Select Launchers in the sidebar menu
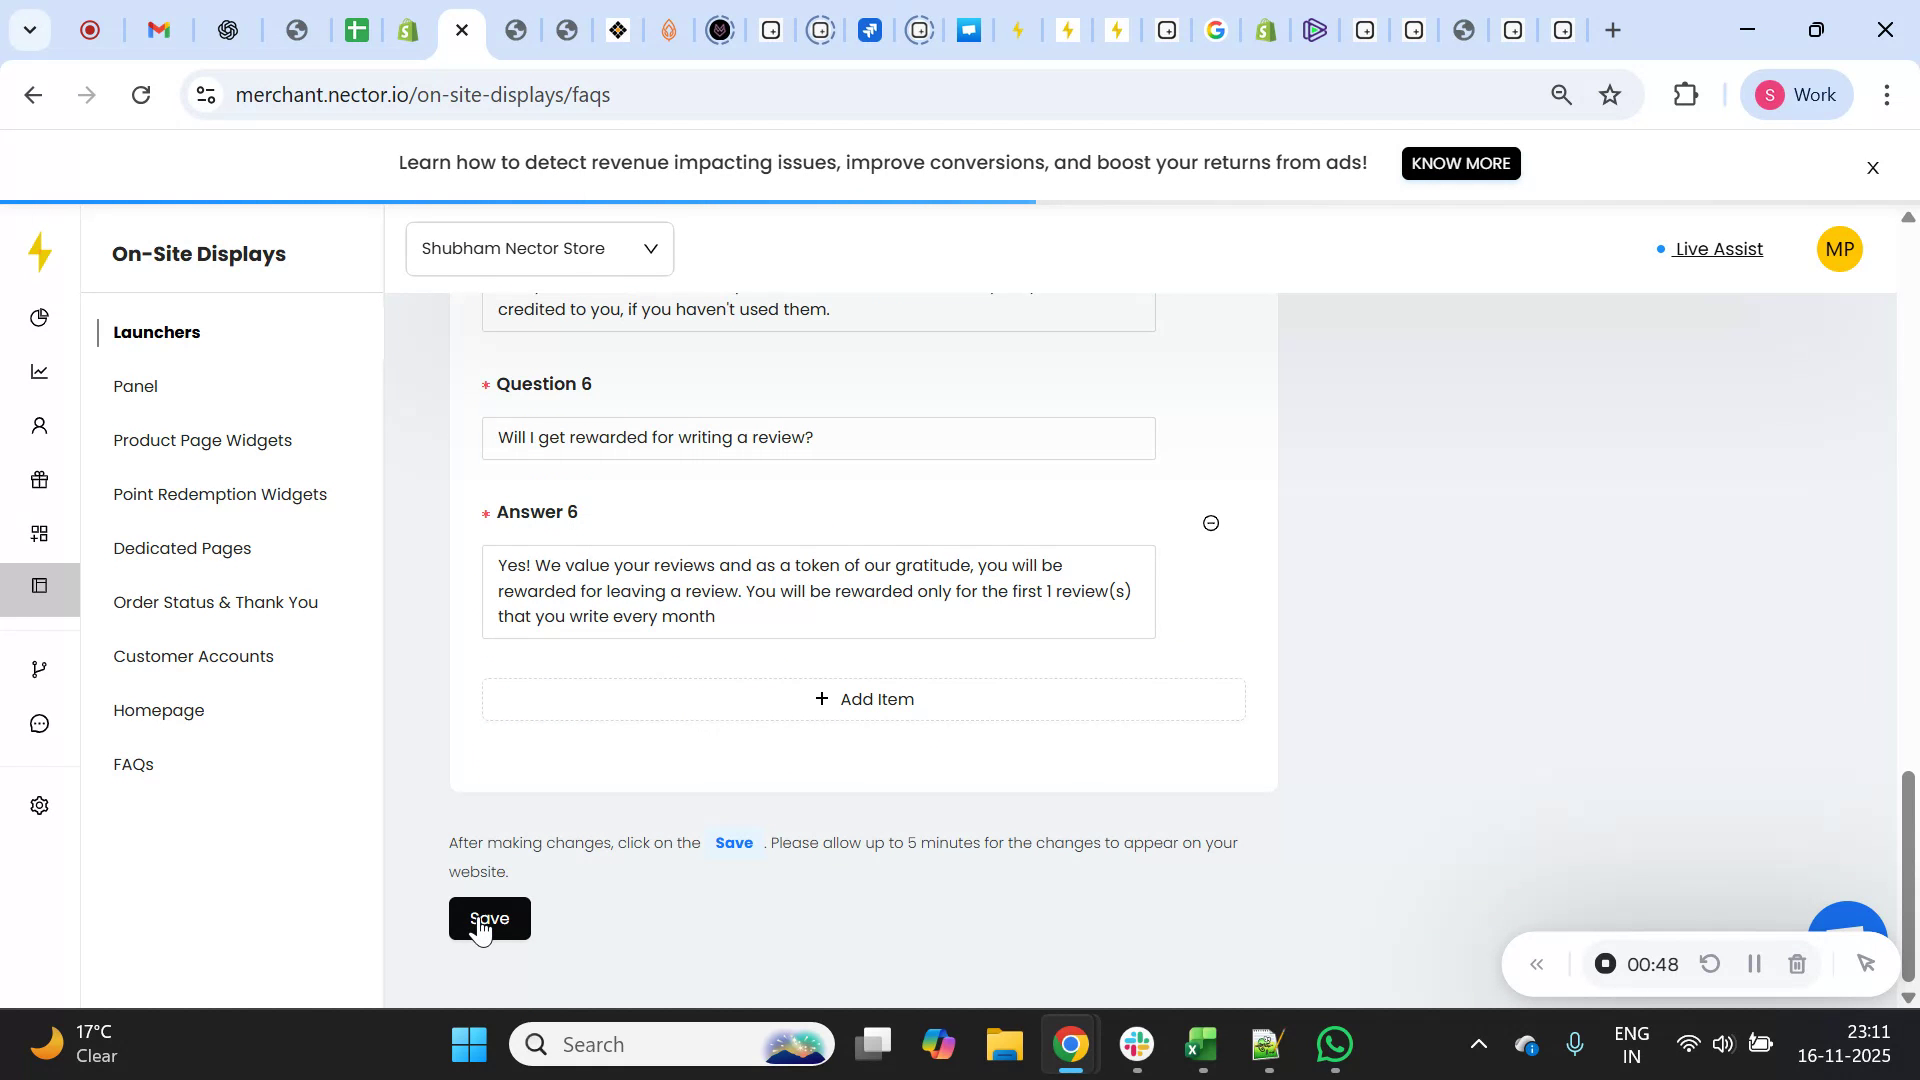This screenshot has height=1080, width=1920. tap(157, 332)
